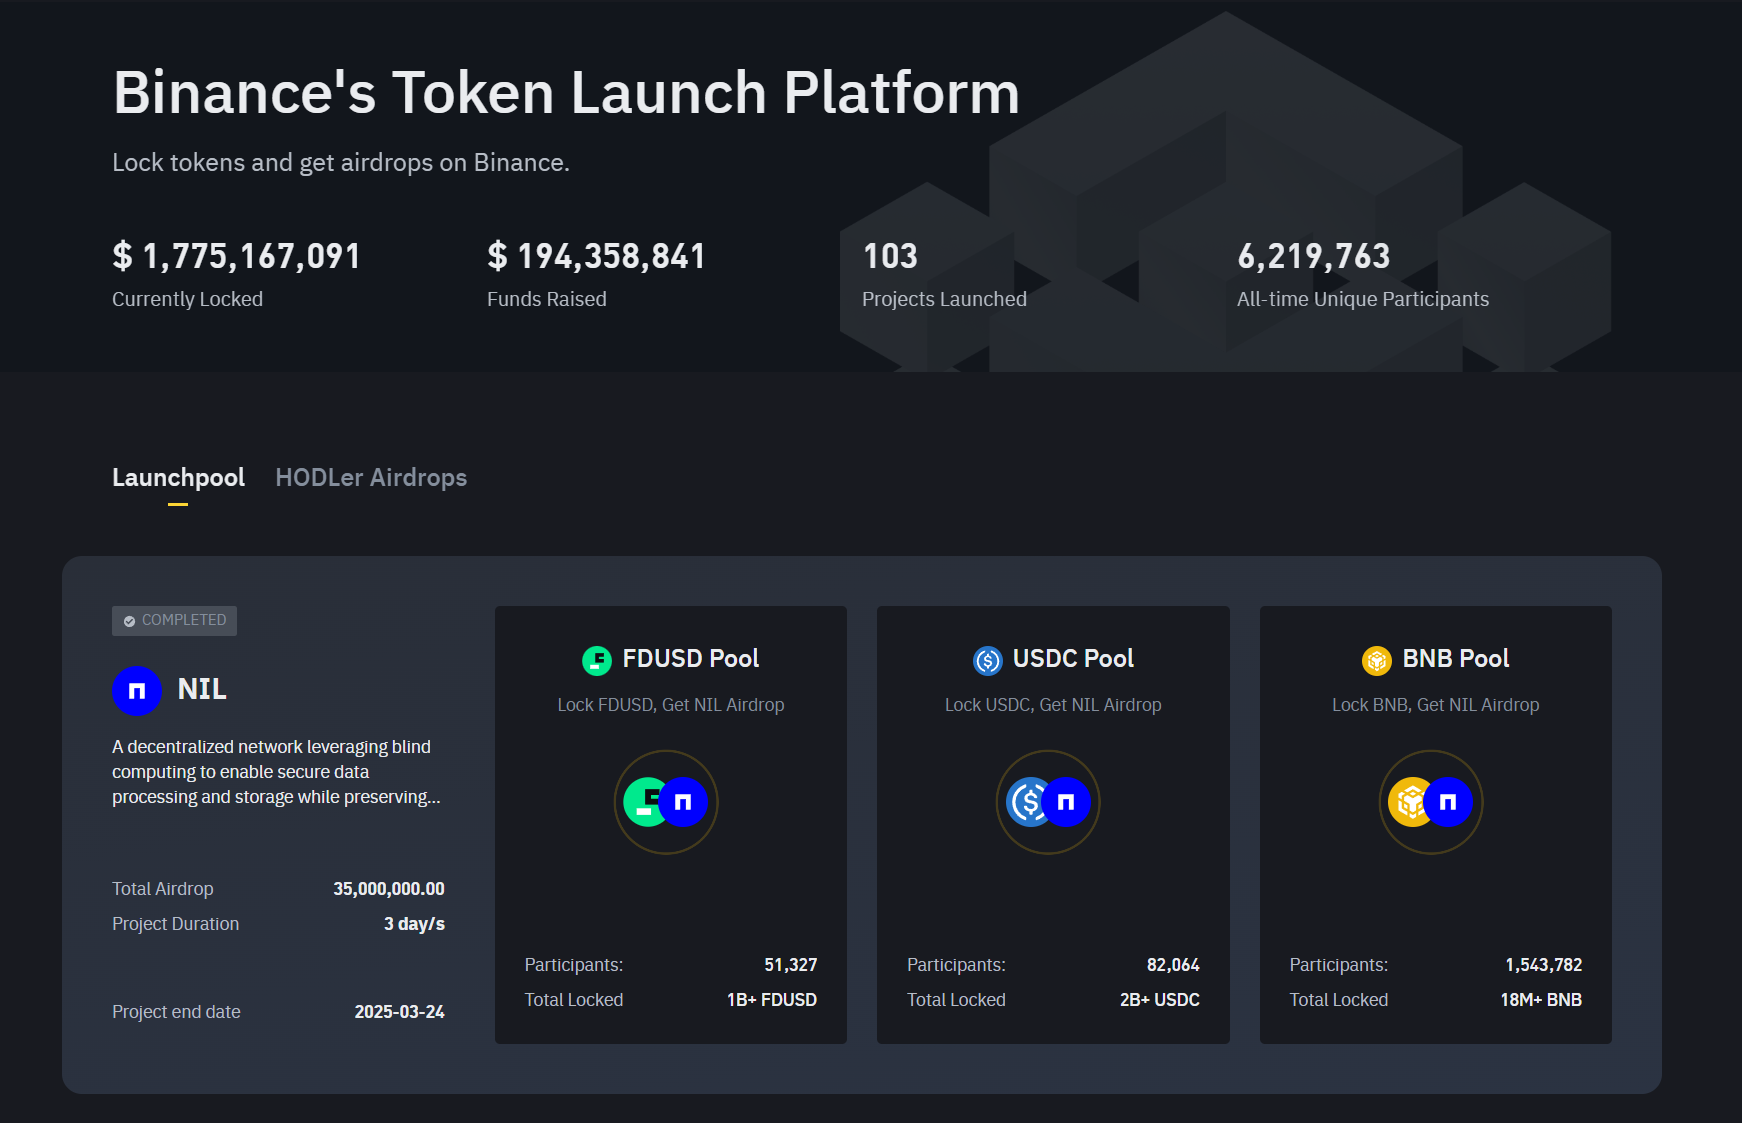
Task: Click 'Lock BNB, Get NIL Airdrop' text
Action: click(1436, 705)
